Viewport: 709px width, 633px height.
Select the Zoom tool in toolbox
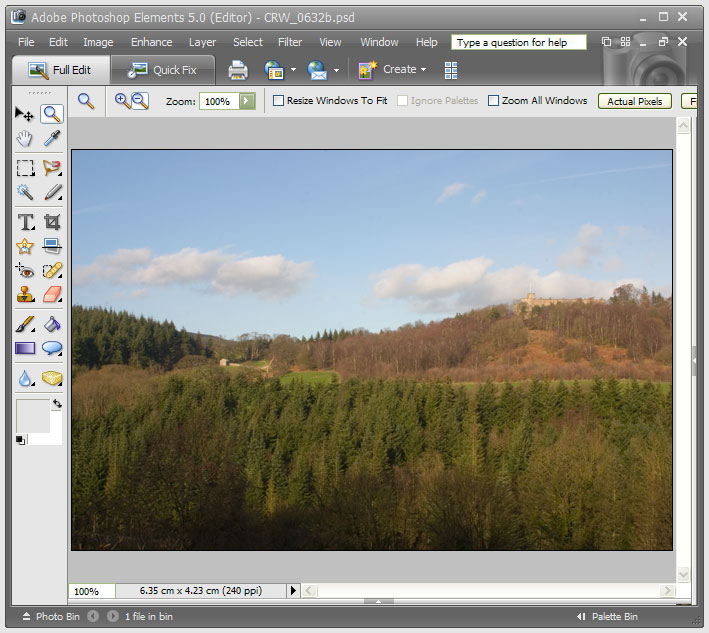click(x=52, y=114)
